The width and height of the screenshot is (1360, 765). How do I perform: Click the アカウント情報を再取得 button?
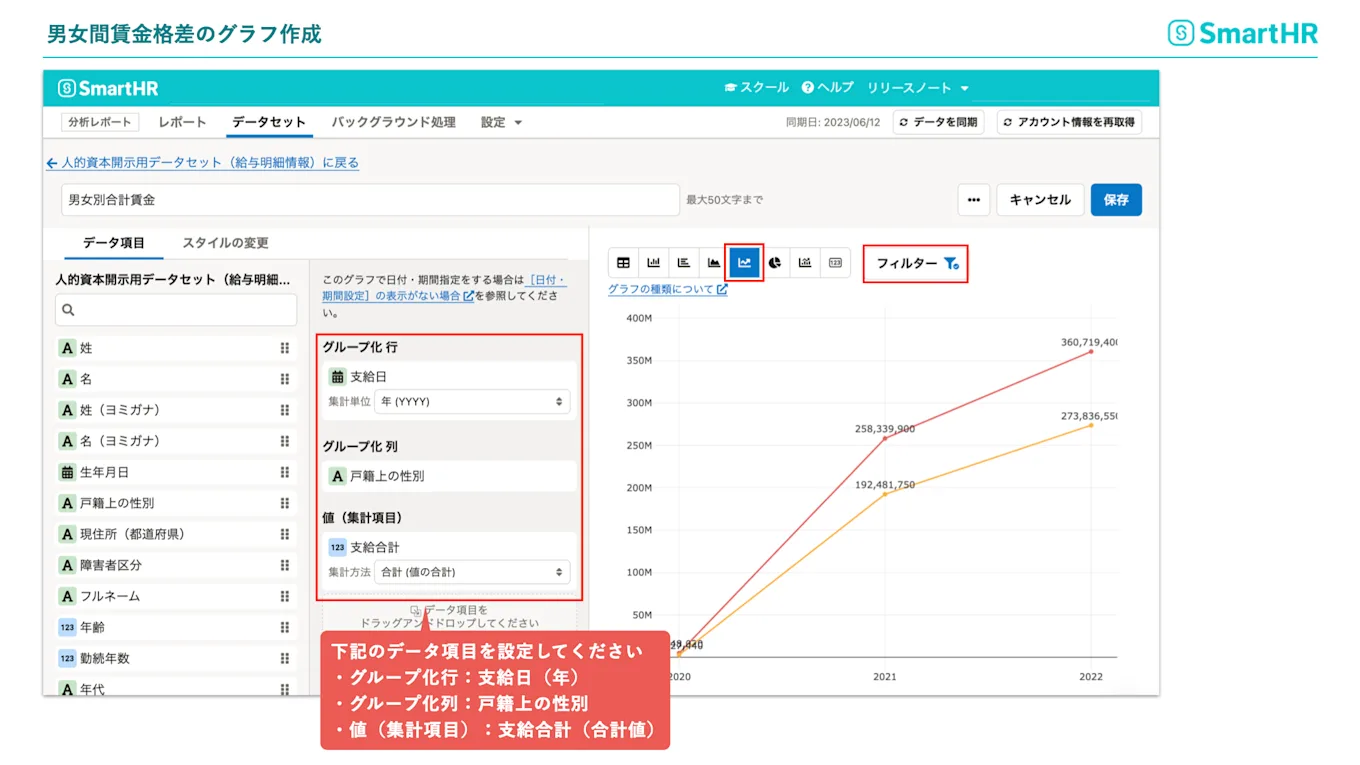pyautogui.click(x=1069, y=122)
